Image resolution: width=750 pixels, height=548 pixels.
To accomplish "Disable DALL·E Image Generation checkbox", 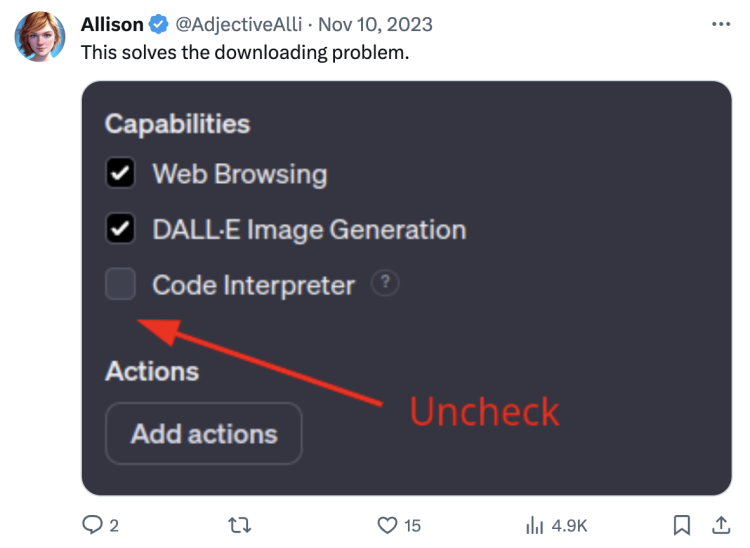I will [121, 230].
